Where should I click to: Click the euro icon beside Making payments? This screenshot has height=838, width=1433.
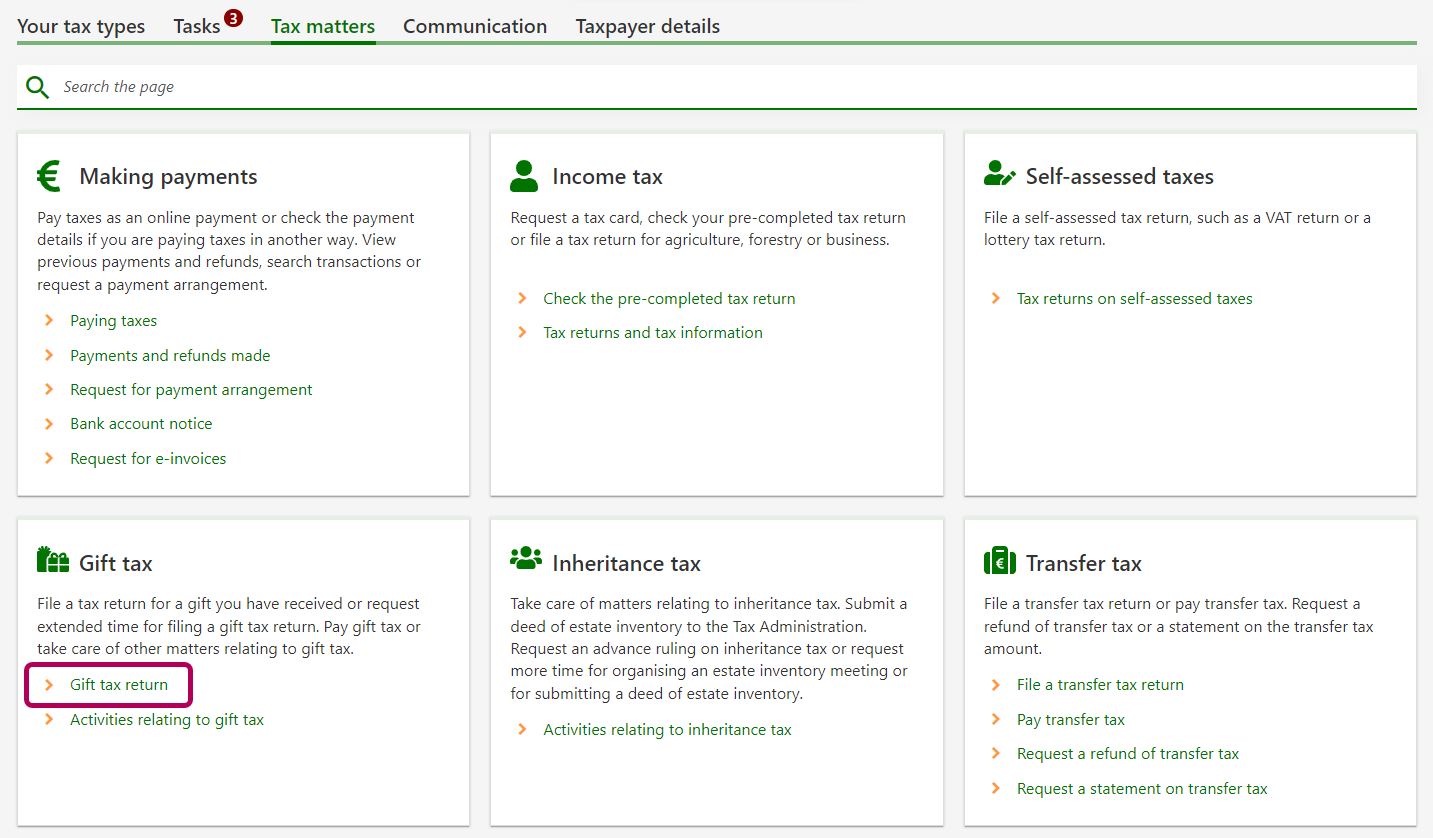click(49, 176)
